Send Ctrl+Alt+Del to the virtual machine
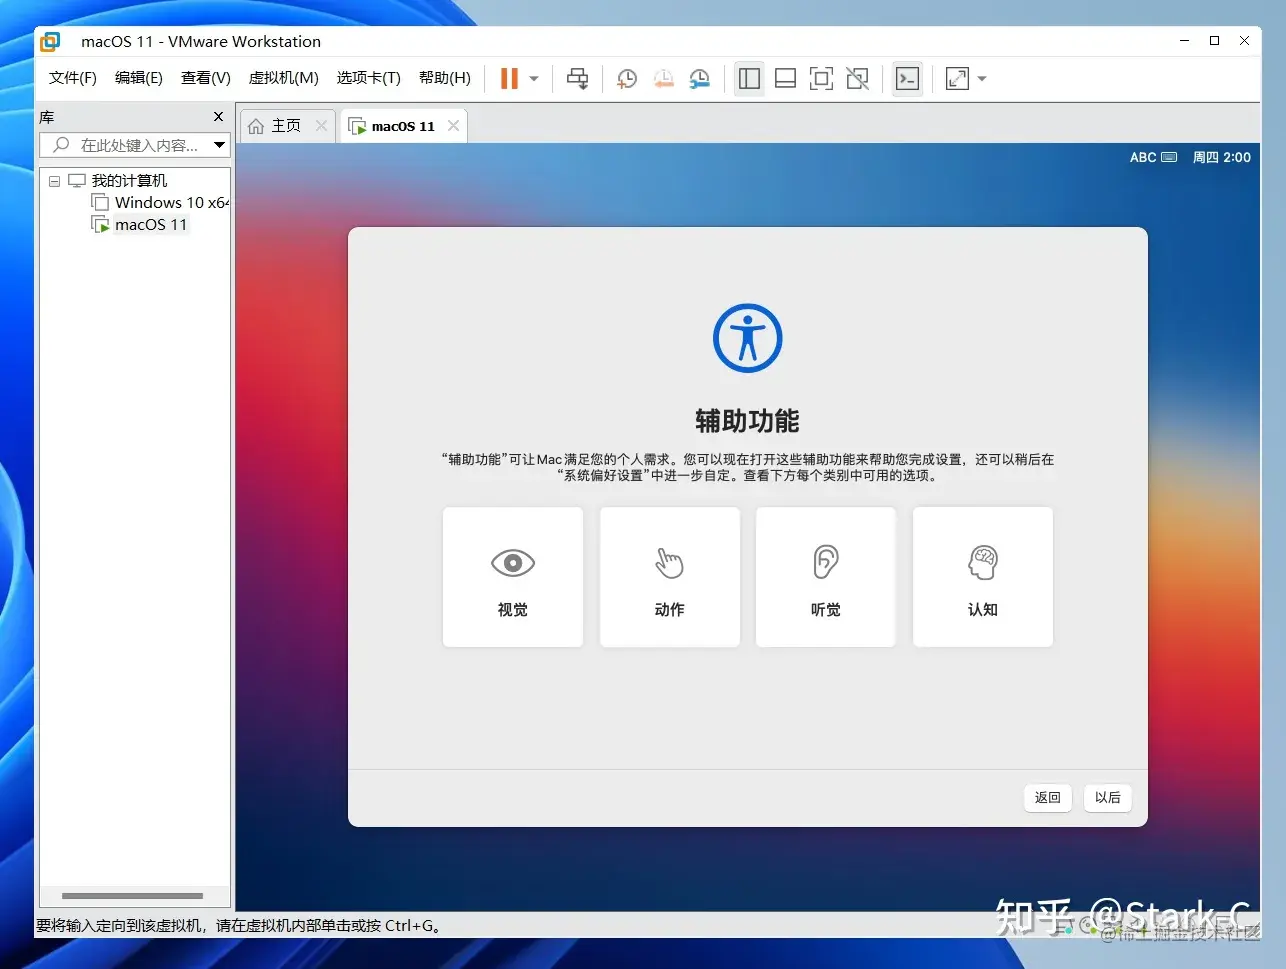 click(577, 79)
